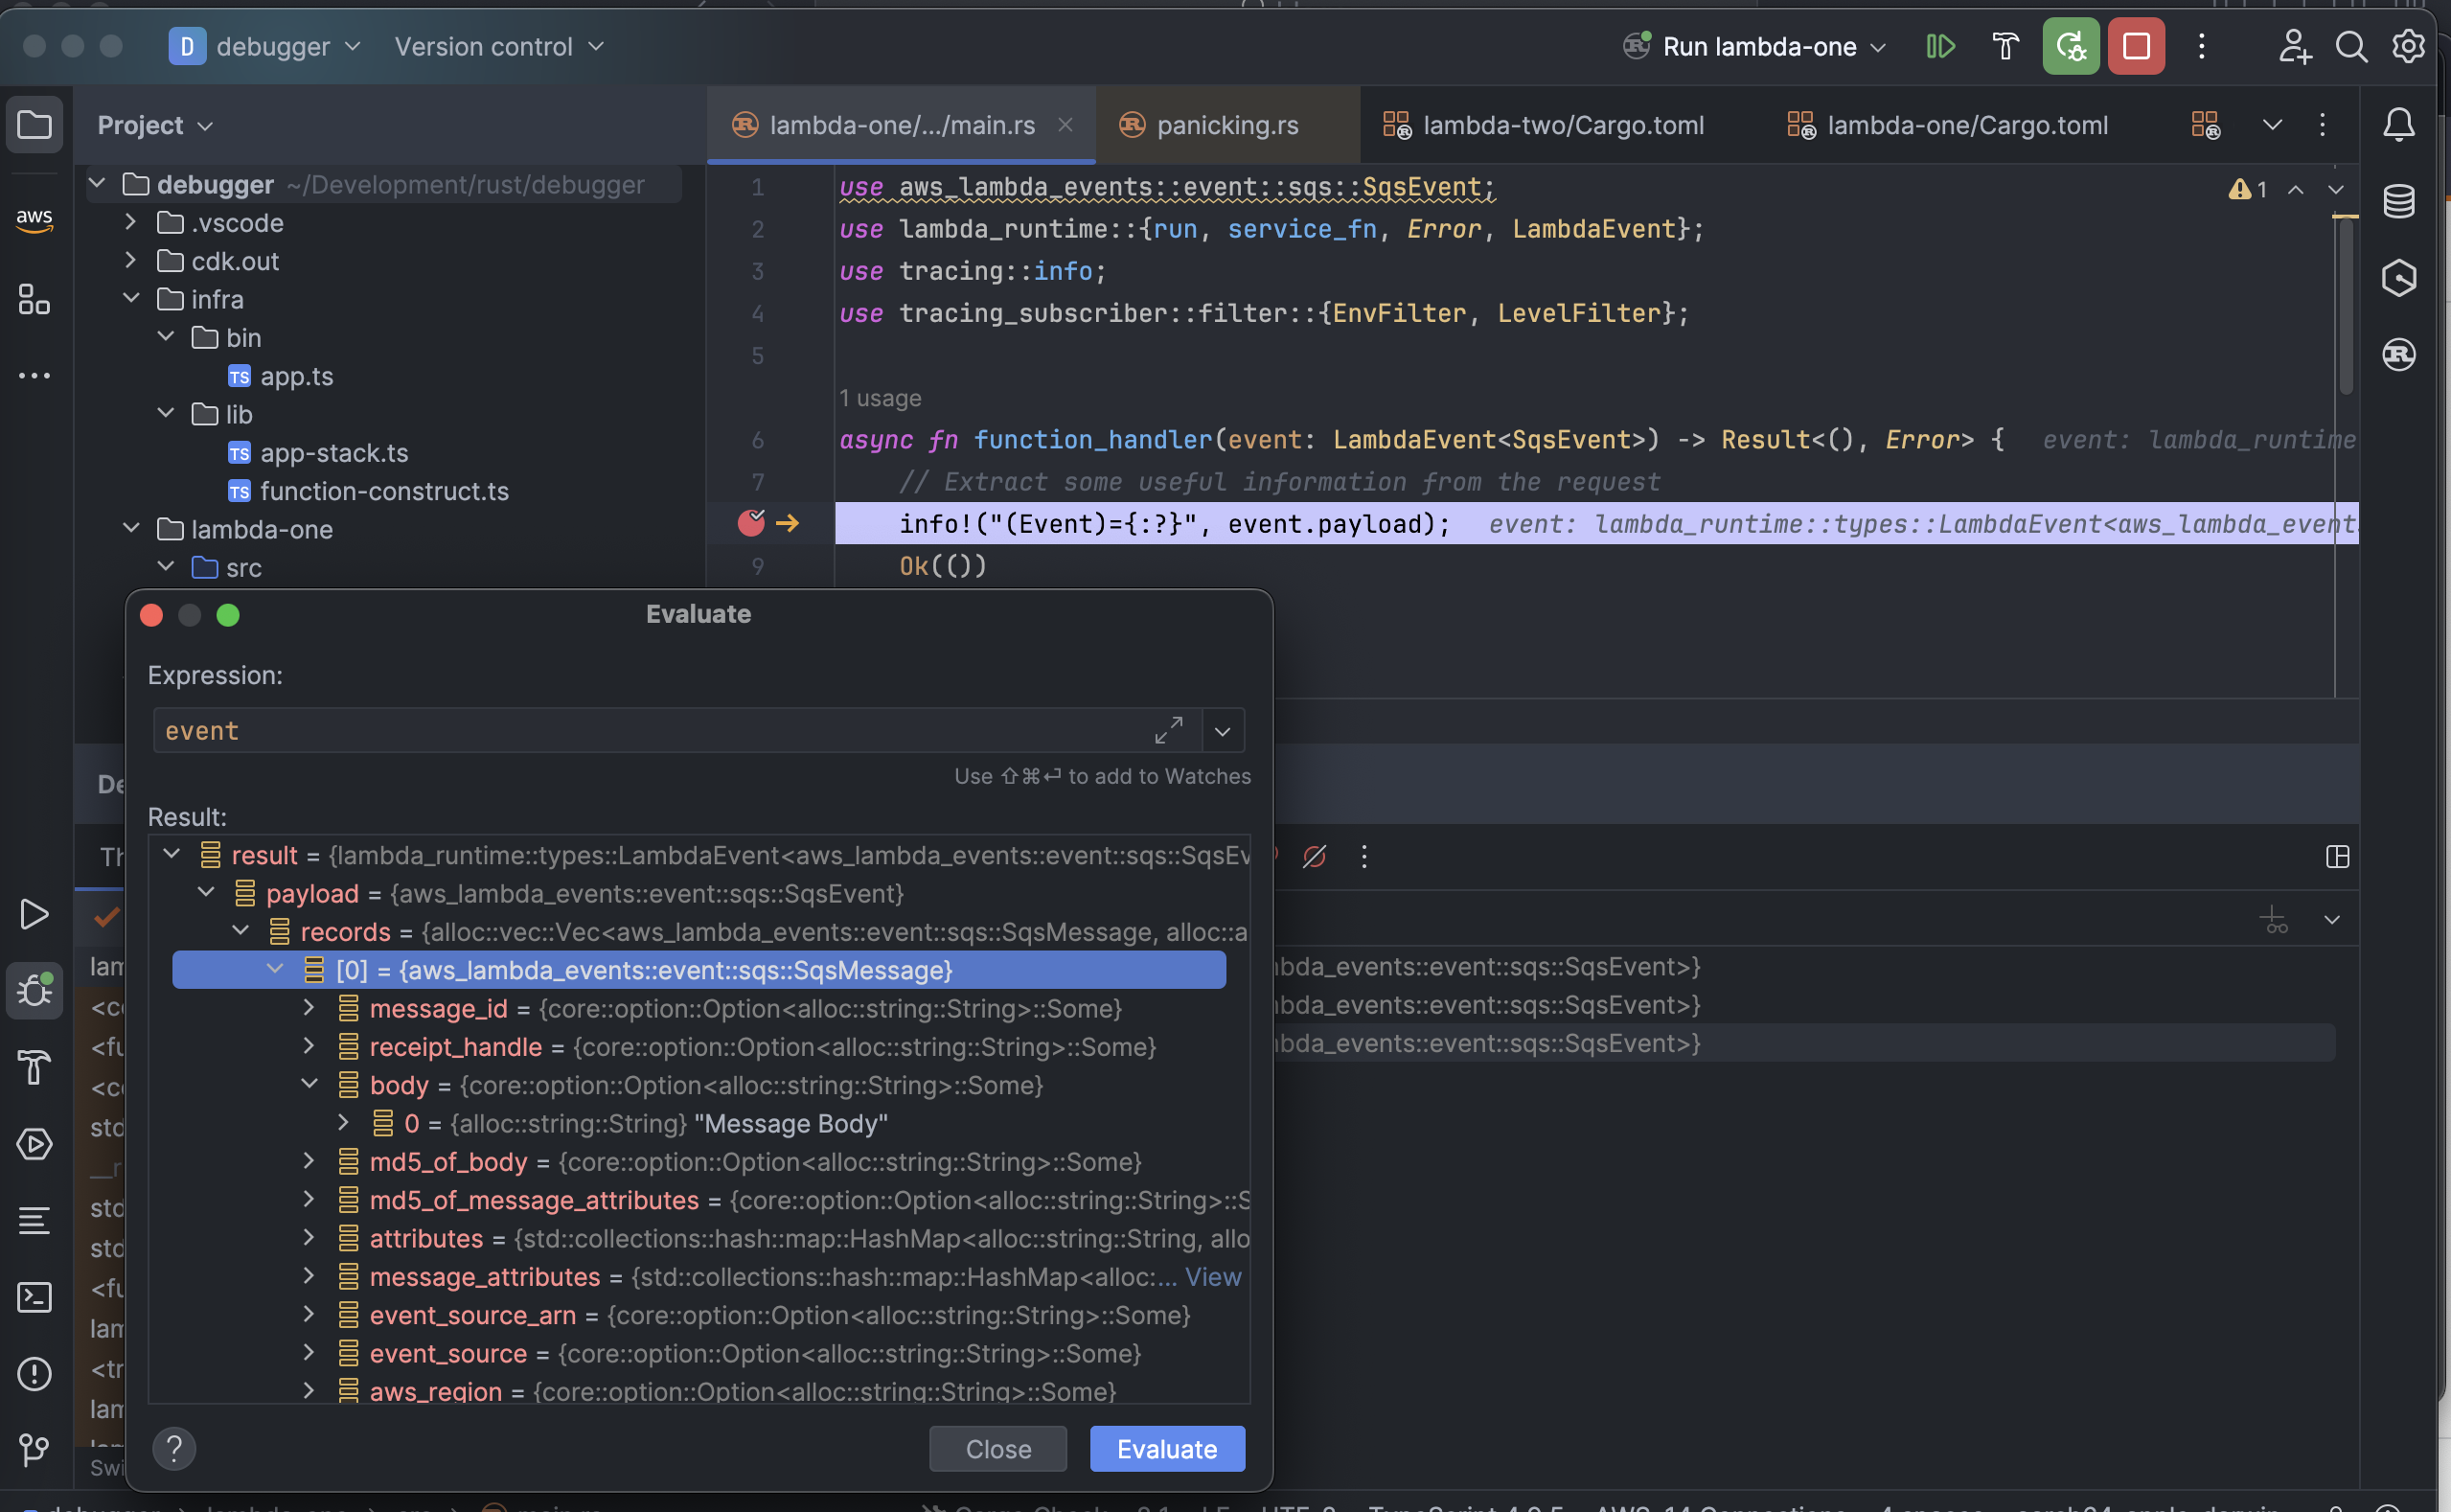Screen dimensions: 2451x1512
Task: Toggle the breakpoint on the info! line
Action: click(x=750, y=523)
